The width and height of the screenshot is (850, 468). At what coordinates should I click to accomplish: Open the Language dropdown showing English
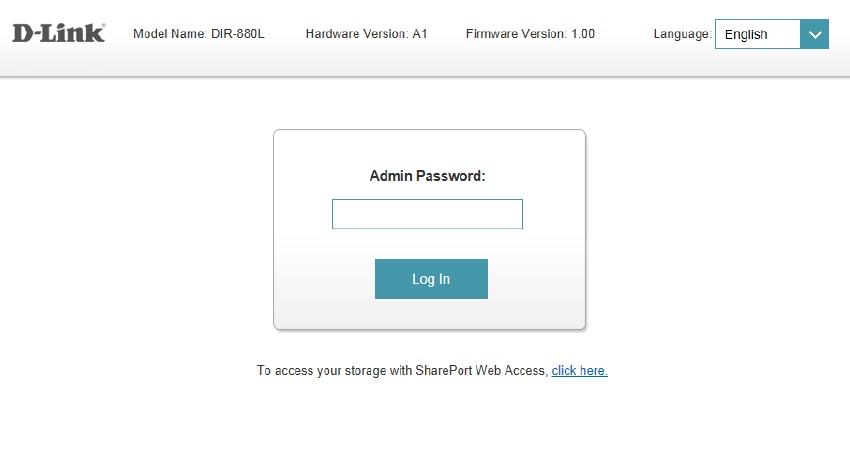pyautogui.click(x=771, y=34)
